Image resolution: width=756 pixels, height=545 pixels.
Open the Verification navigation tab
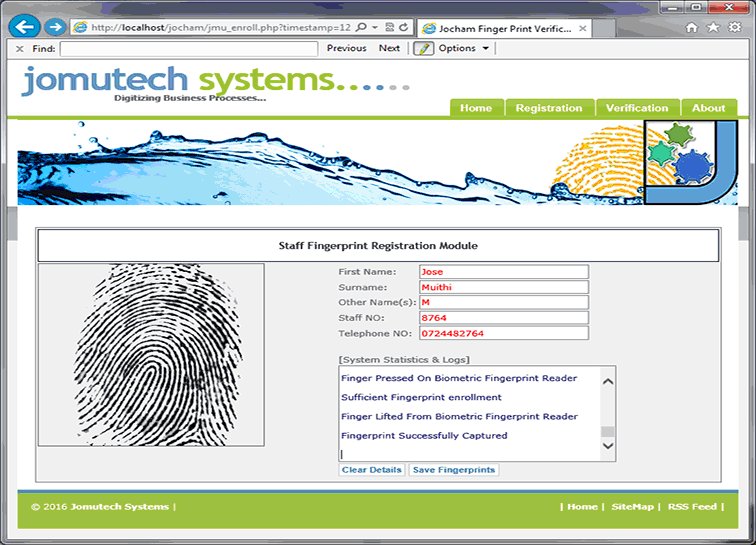tap(637, 108)
